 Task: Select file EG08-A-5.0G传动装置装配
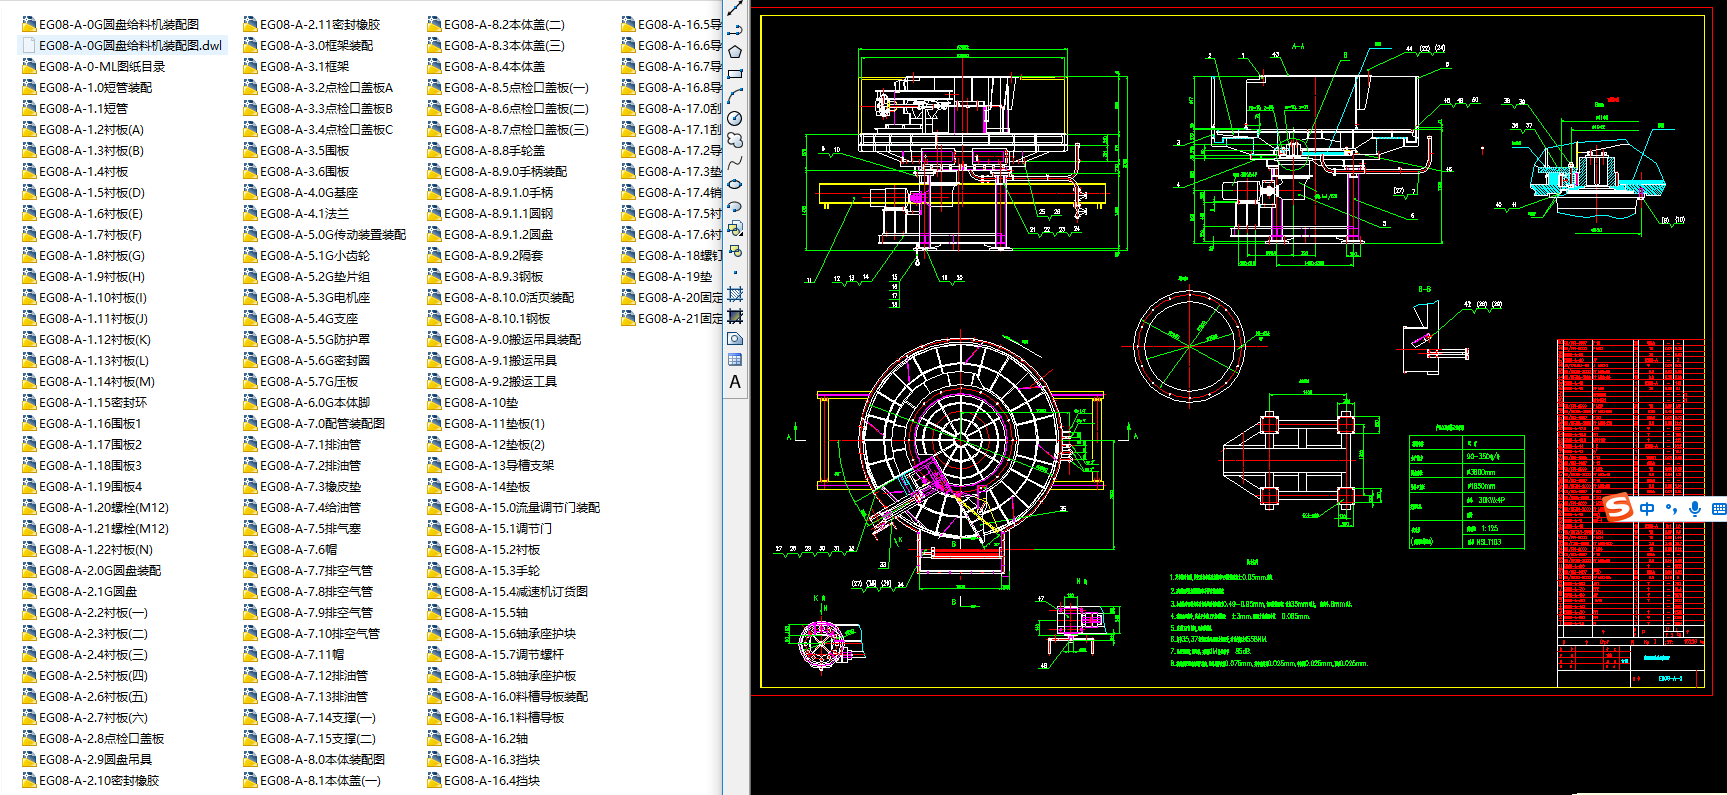325,234
